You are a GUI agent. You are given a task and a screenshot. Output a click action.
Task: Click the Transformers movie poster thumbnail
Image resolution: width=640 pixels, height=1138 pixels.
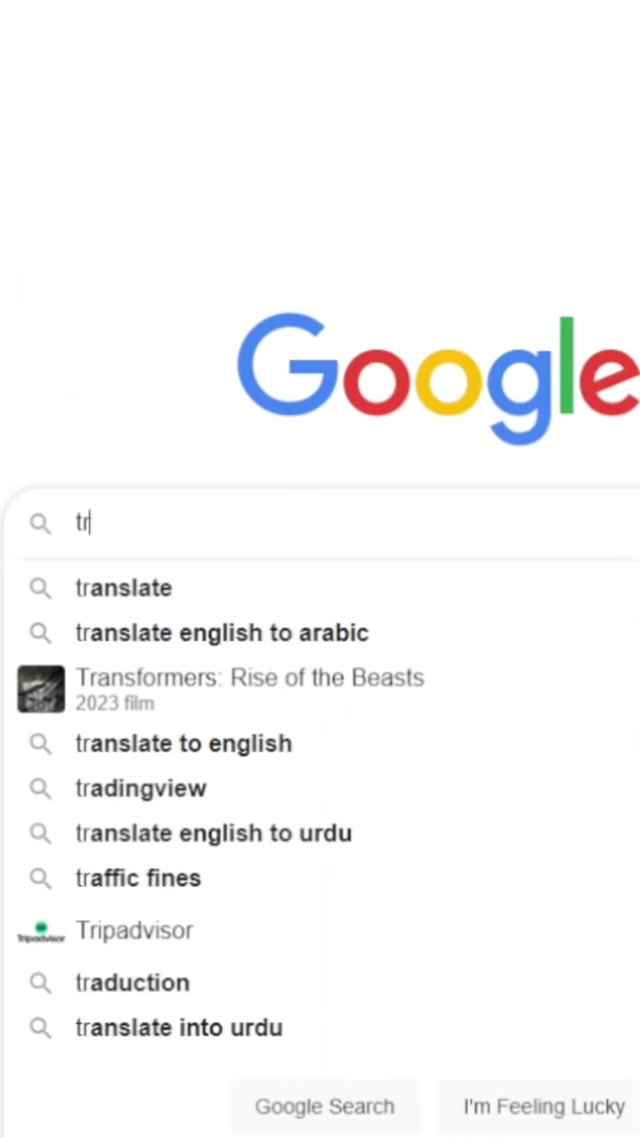41,689
